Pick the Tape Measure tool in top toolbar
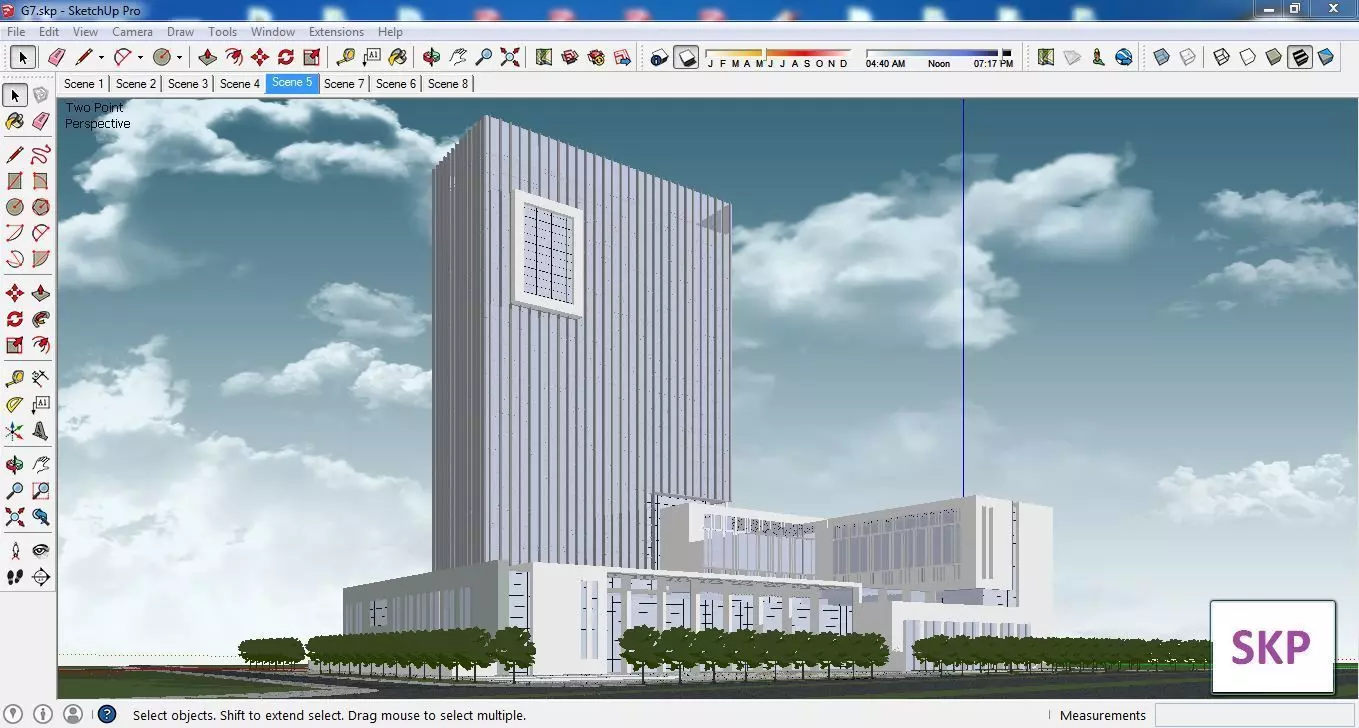 [x=346, y=57]
